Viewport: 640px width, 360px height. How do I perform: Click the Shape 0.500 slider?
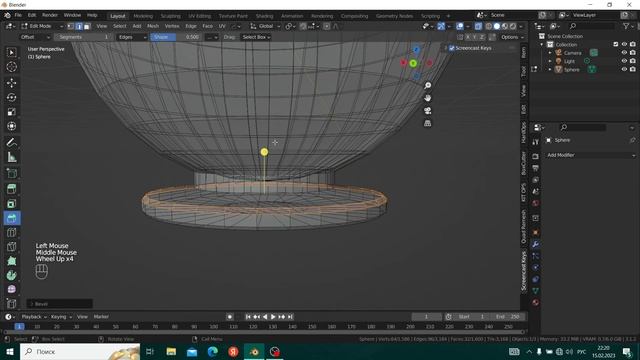click(176, 37)
